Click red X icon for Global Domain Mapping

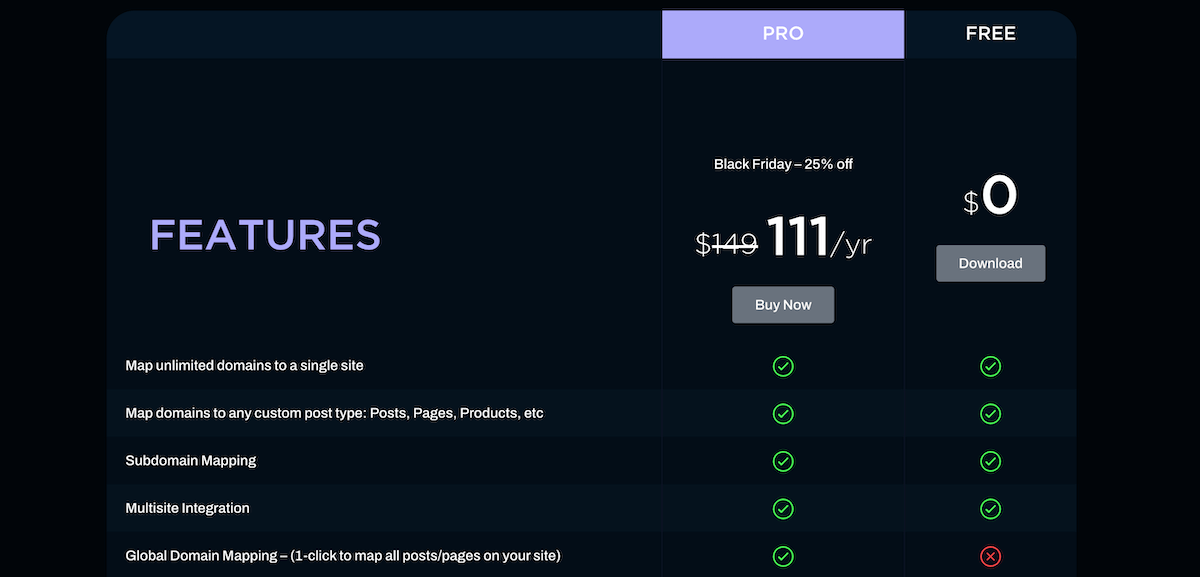coord(990,556)
